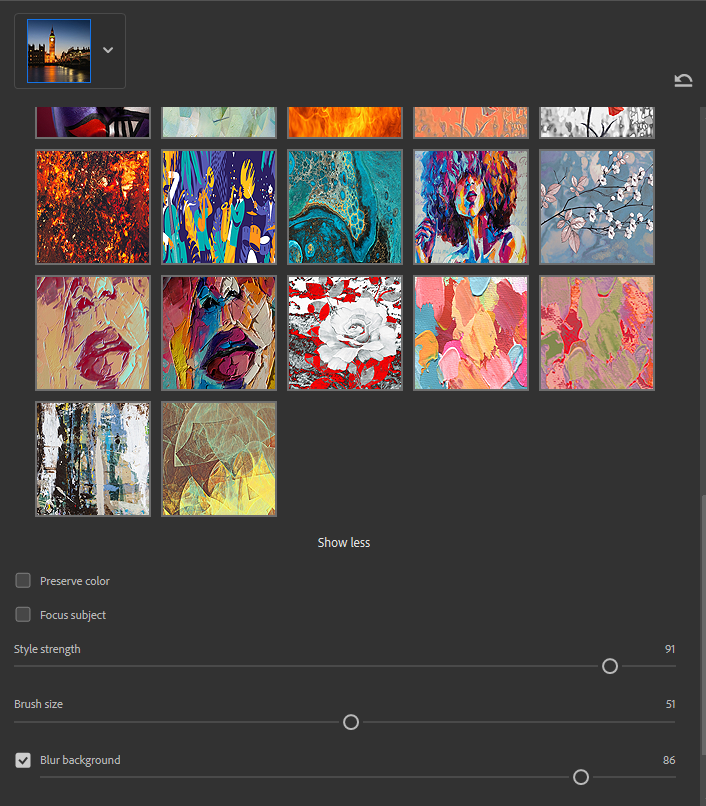Apply the distressed white and blue abstract style
The width and height of the screenshot is (706, 806).
click(x=93, y=459)
